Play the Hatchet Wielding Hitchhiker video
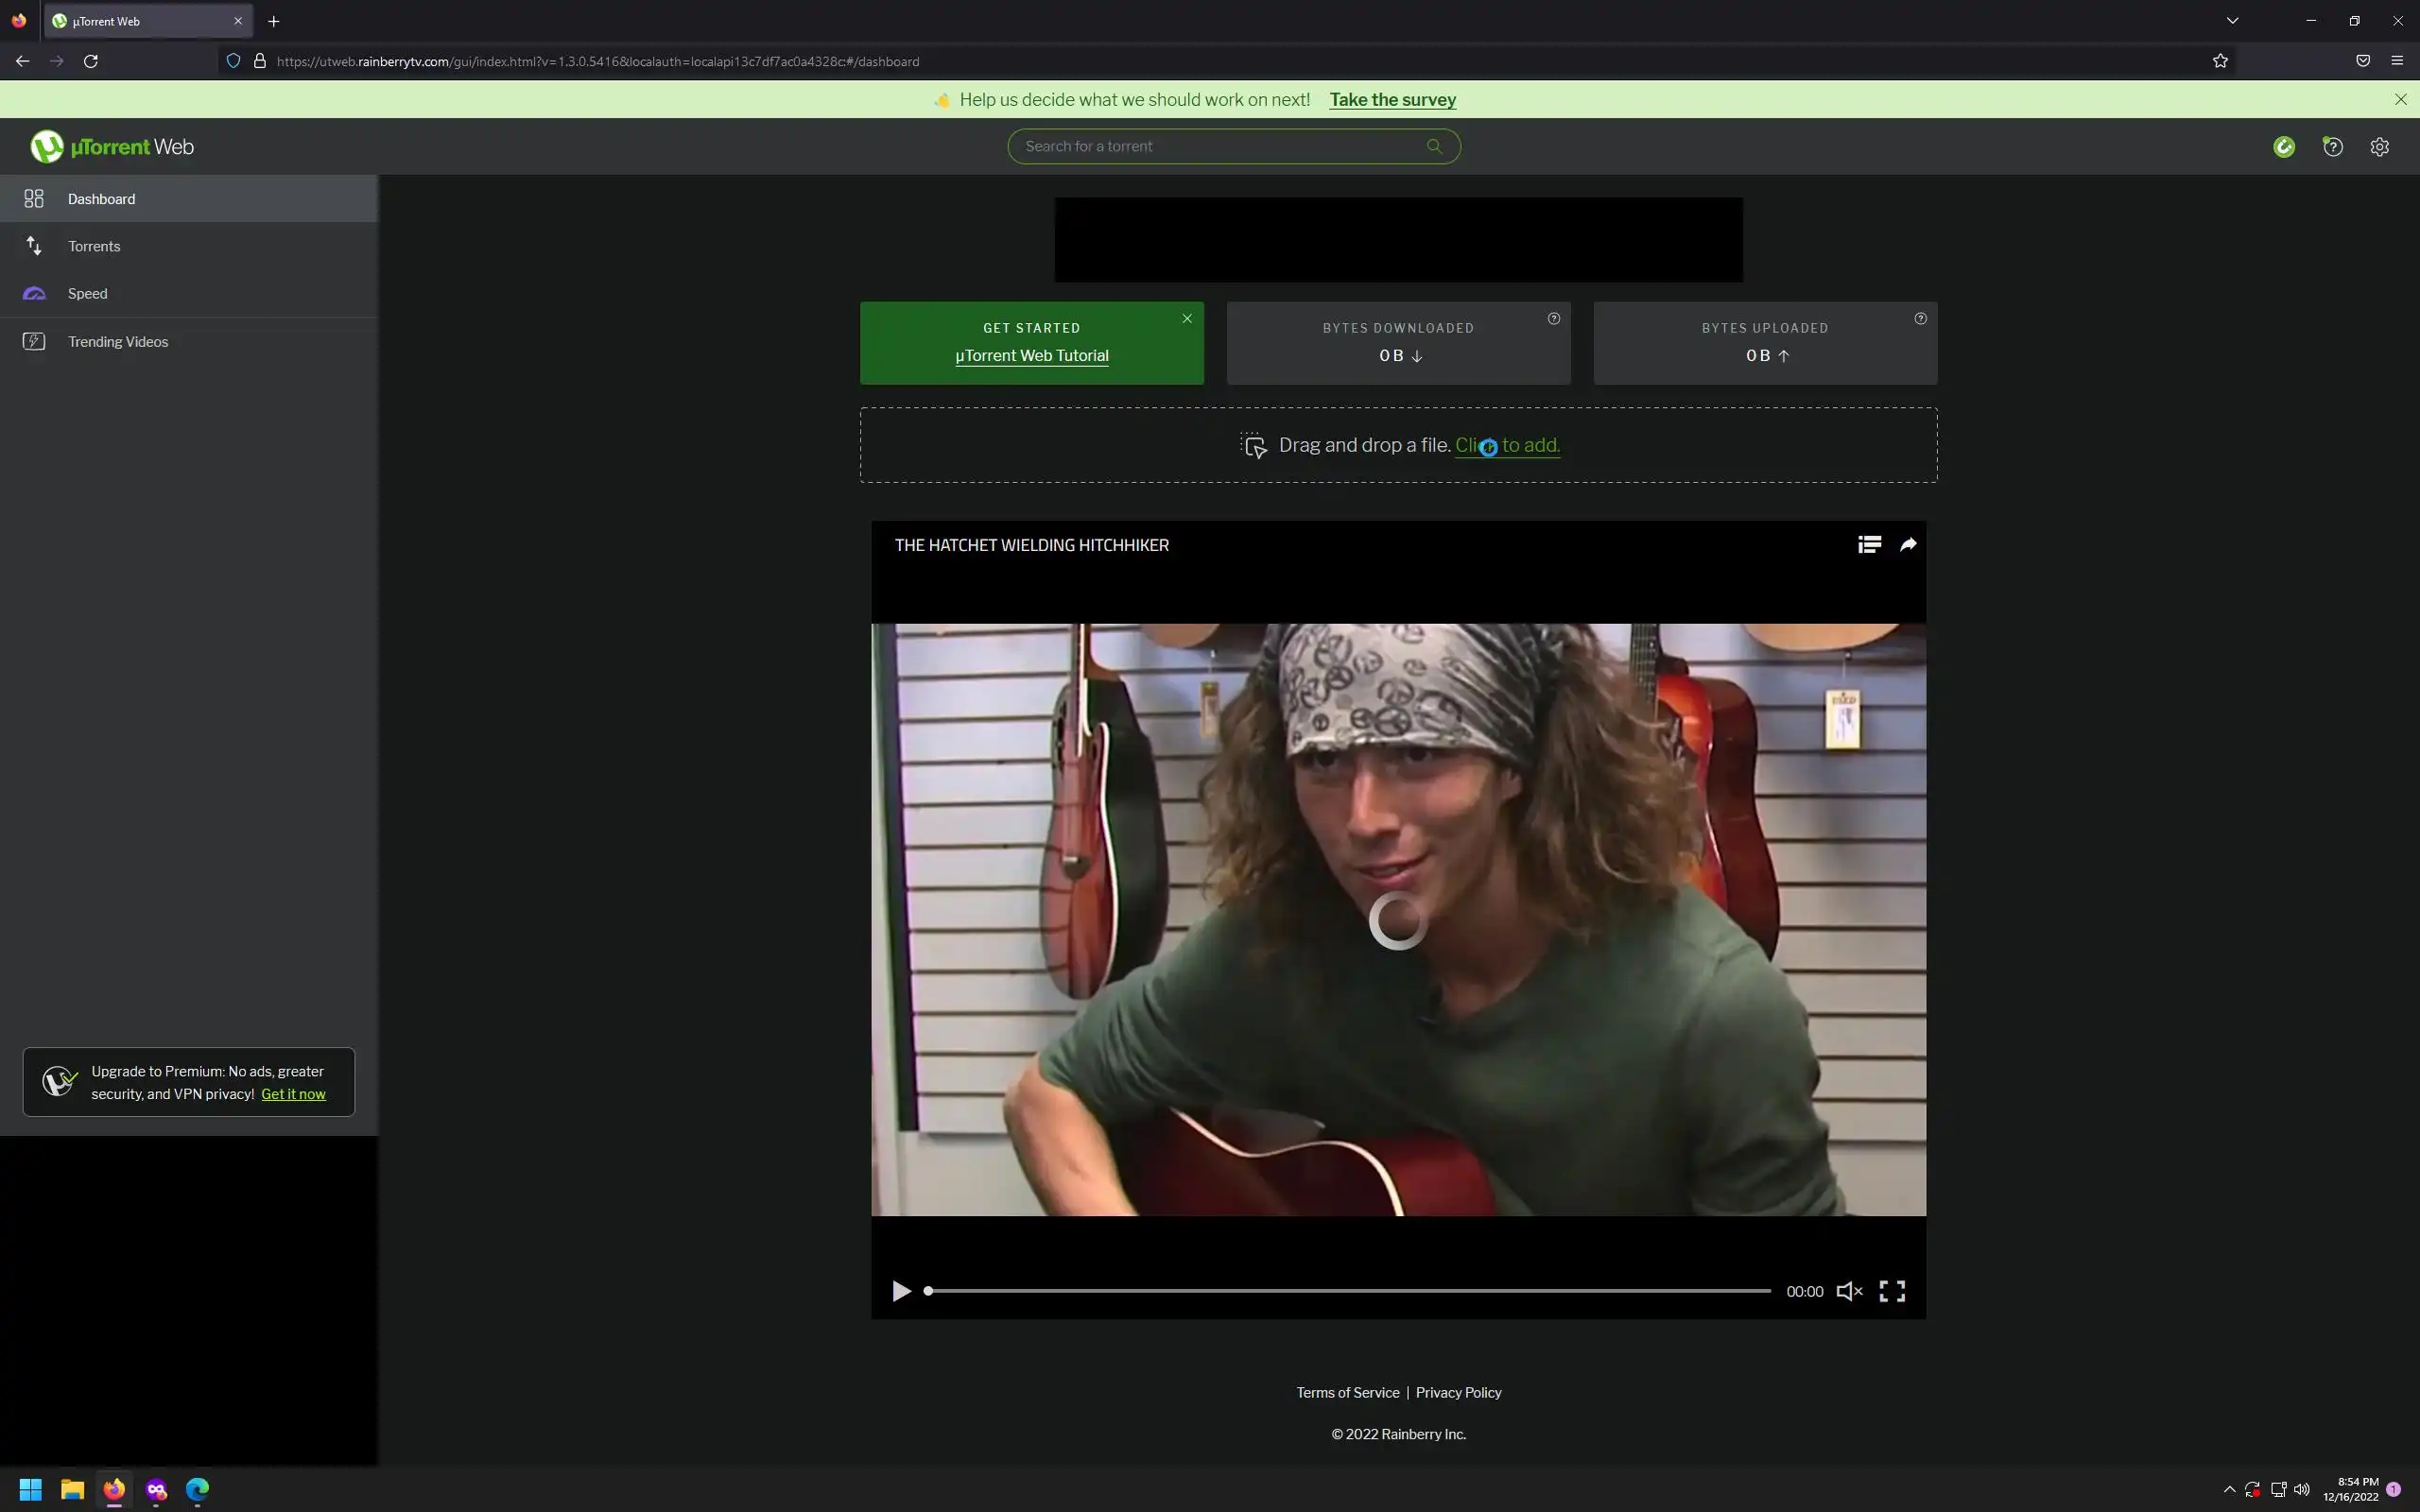Image resolution: width=2420 pixels, height=1512 pixels. click(901, 1291)
